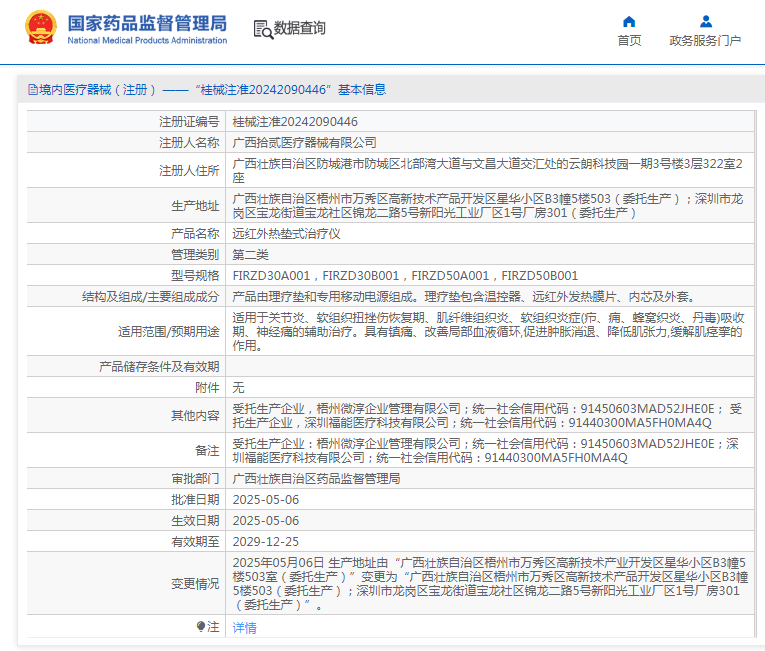Click product name 远红外热垫式治疗仪

[286, 233]
